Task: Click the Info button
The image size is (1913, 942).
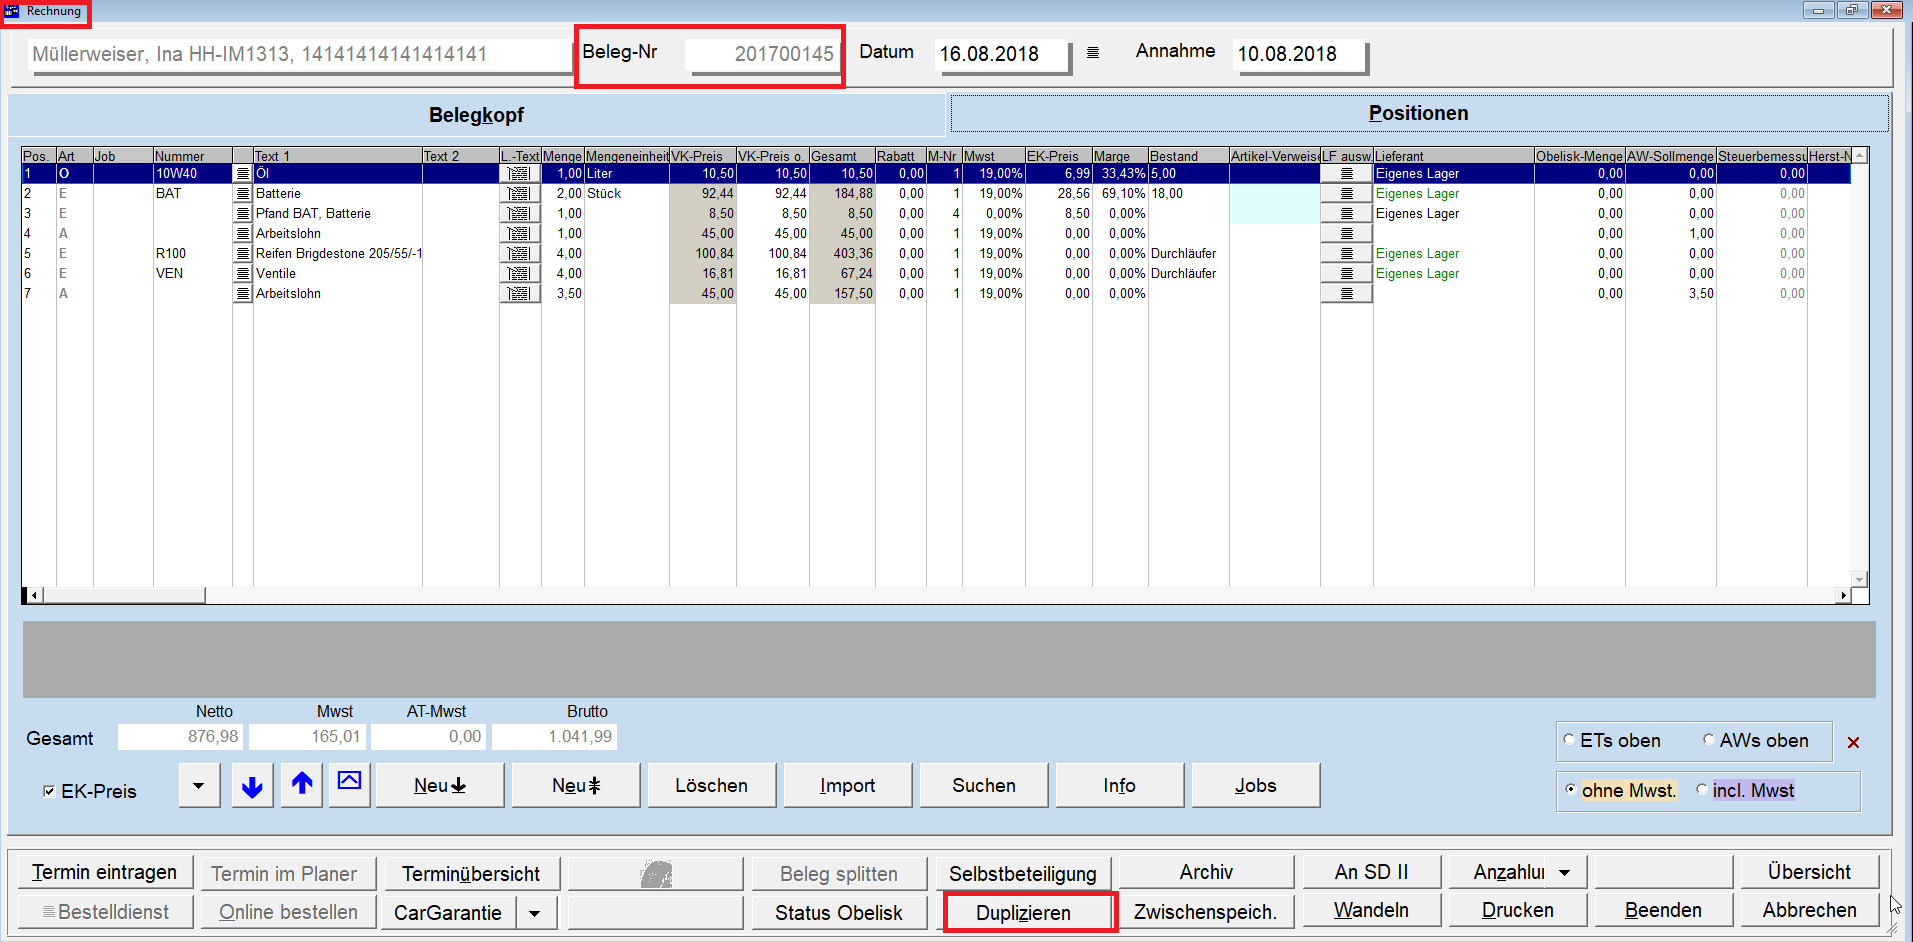Action: click(1120, 785)
